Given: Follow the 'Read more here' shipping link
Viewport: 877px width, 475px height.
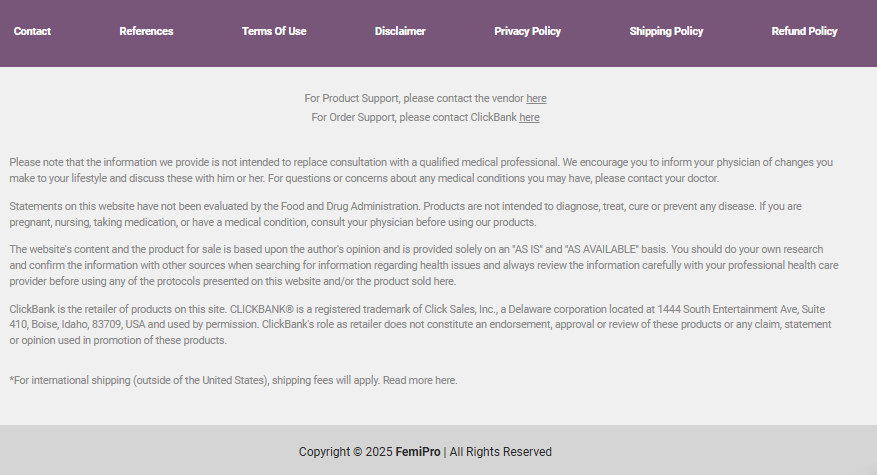Looking at the screenshot, I should (419, 380).
